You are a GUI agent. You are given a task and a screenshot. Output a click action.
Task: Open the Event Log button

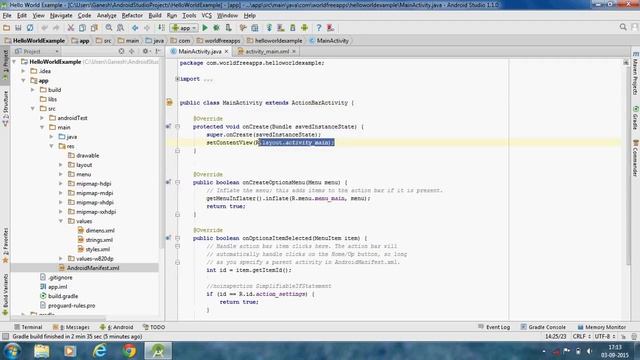(494, 327)
